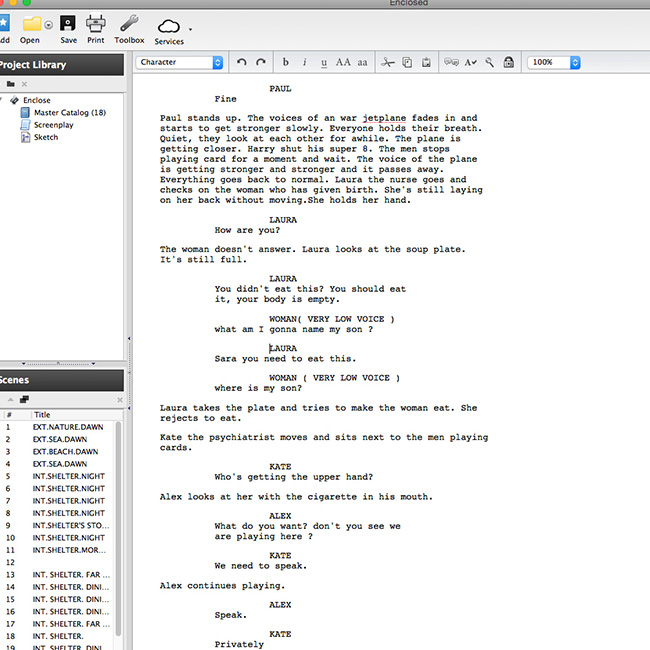Select scene 3 EXT.BEACH.DAWN in the list
The height and width of the screenshot is (650, 650).
click(x=67, y=451)
